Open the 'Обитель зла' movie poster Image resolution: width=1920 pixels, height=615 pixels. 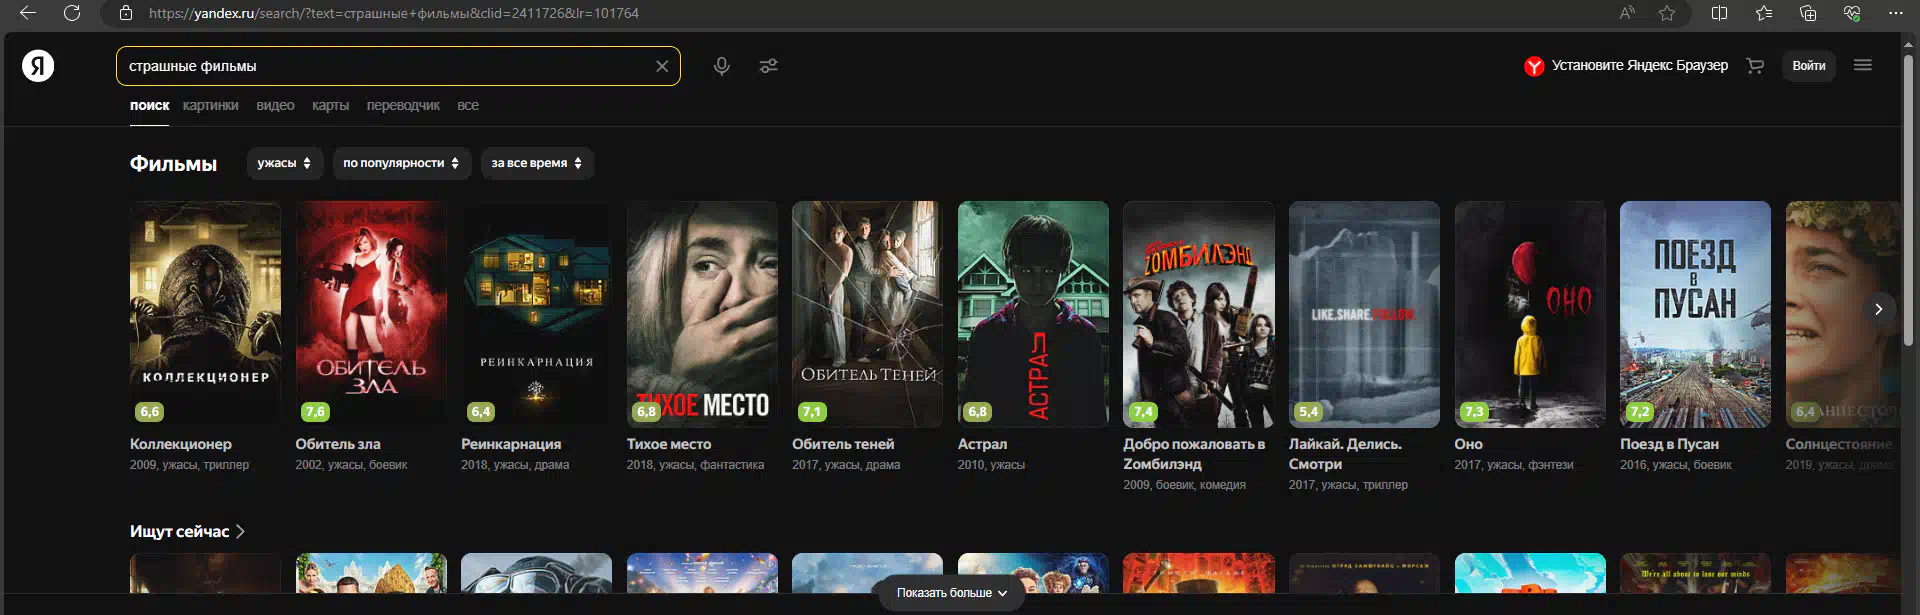click(x=371, y=314)
